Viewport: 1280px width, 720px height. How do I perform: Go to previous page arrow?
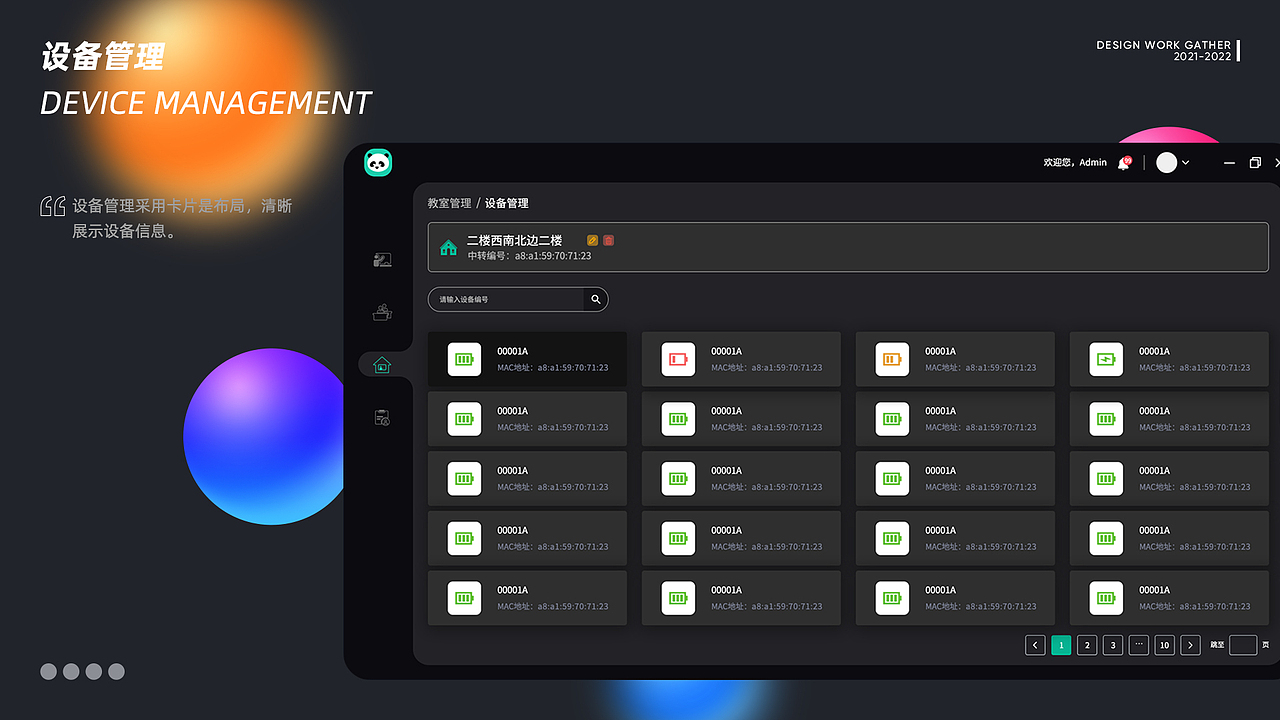click(1035, 645)
